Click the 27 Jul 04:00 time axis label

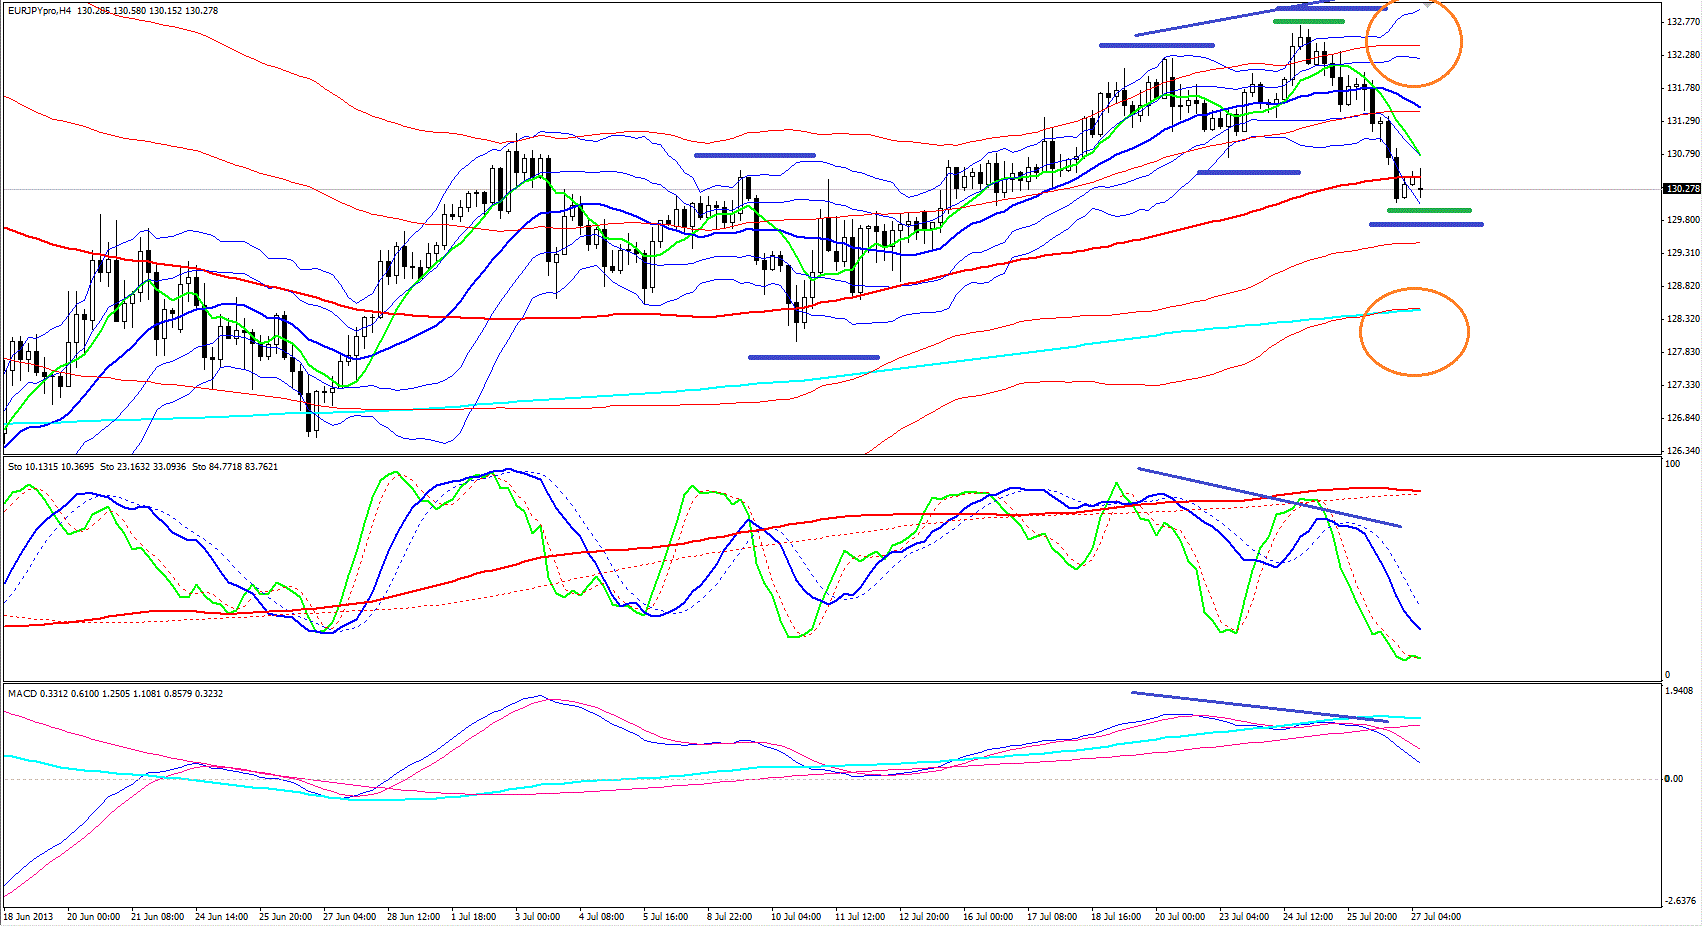pyautogui.click(x=1435, y=916)
